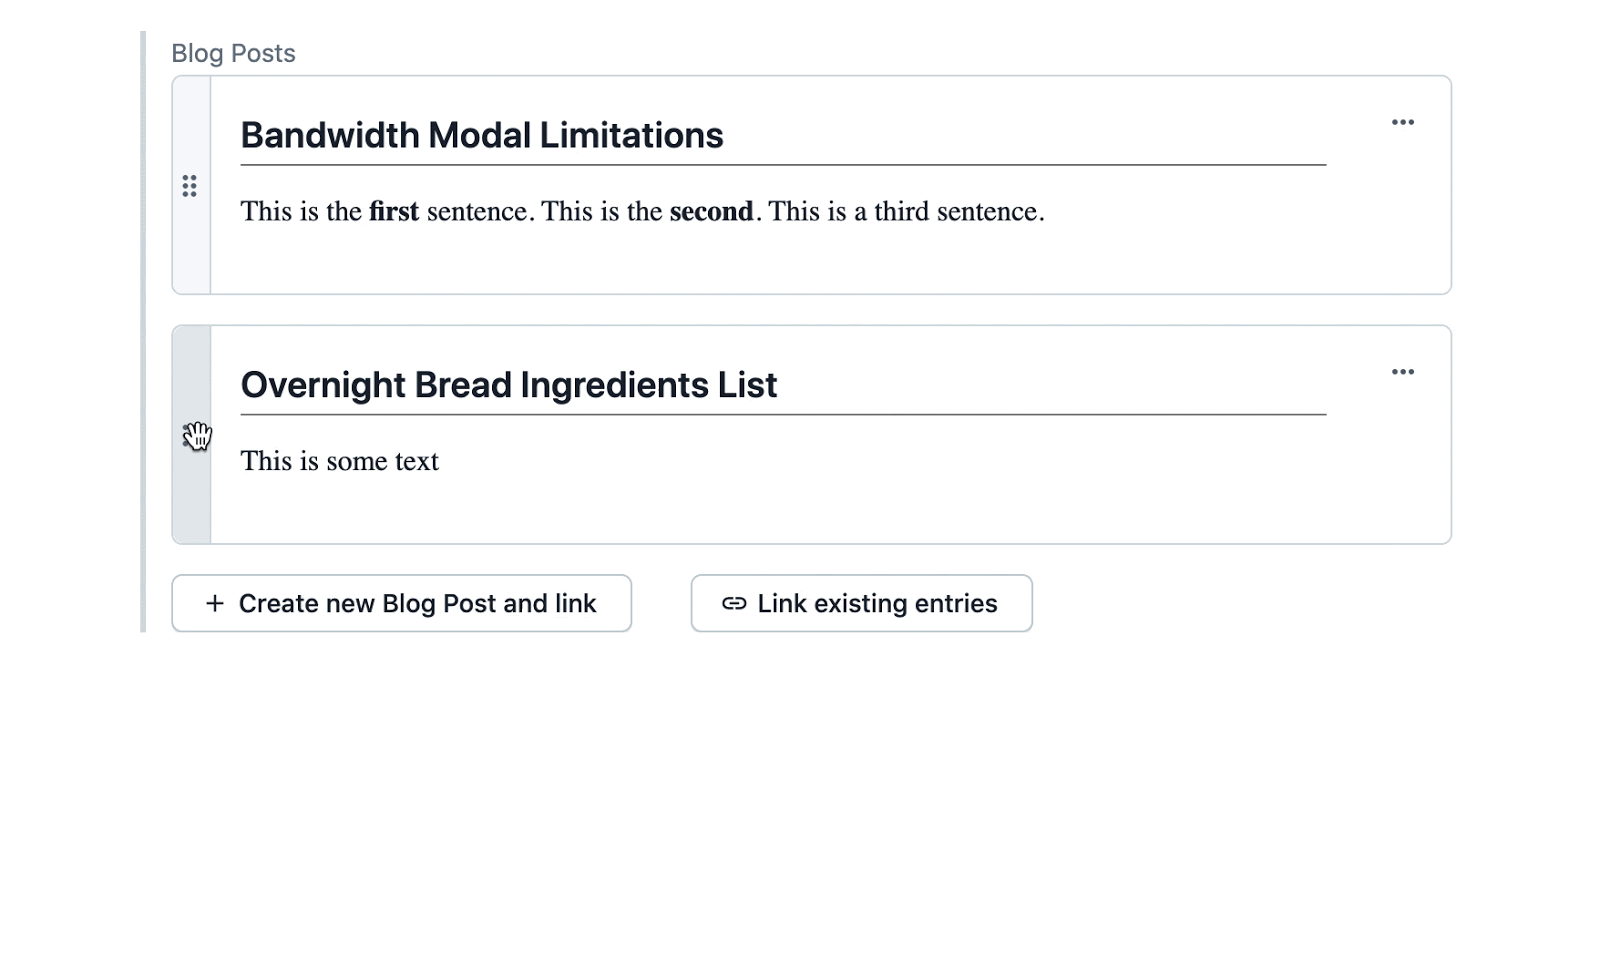Open the actions menu for Bandwidth Modal Limitations

click(x=1402, y=122)
